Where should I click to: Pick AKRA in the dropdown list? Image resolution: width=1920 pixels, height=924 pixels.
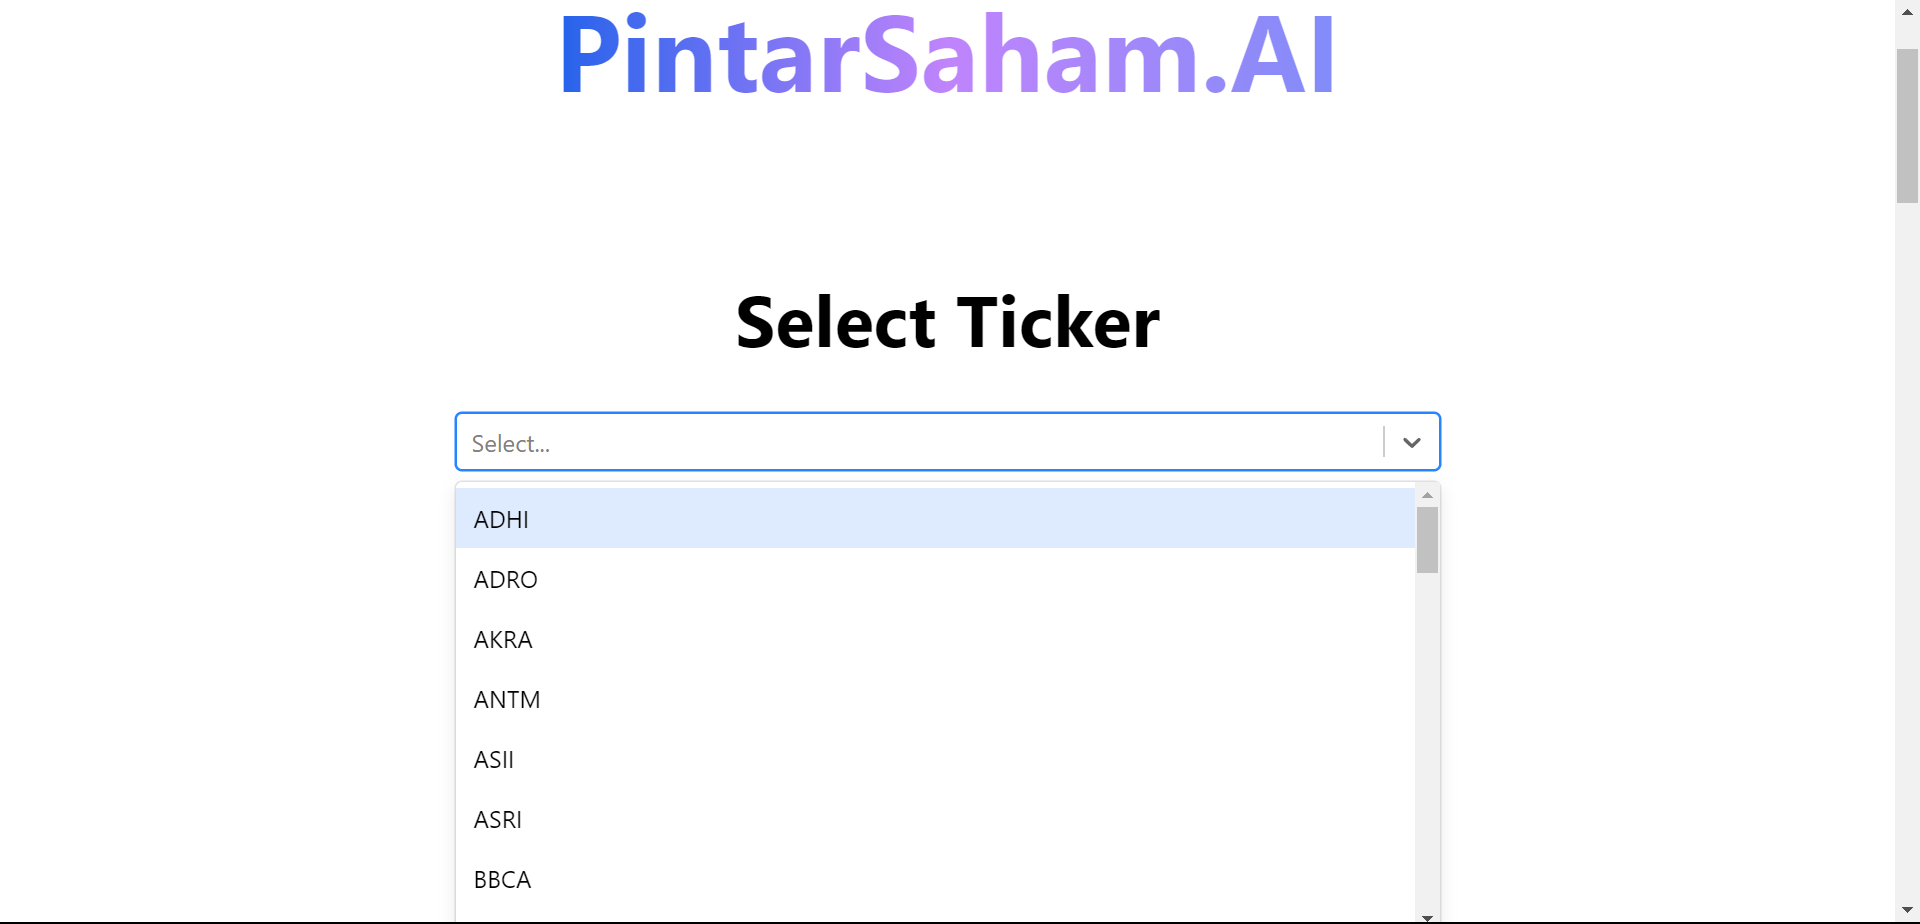coord(503,639)
